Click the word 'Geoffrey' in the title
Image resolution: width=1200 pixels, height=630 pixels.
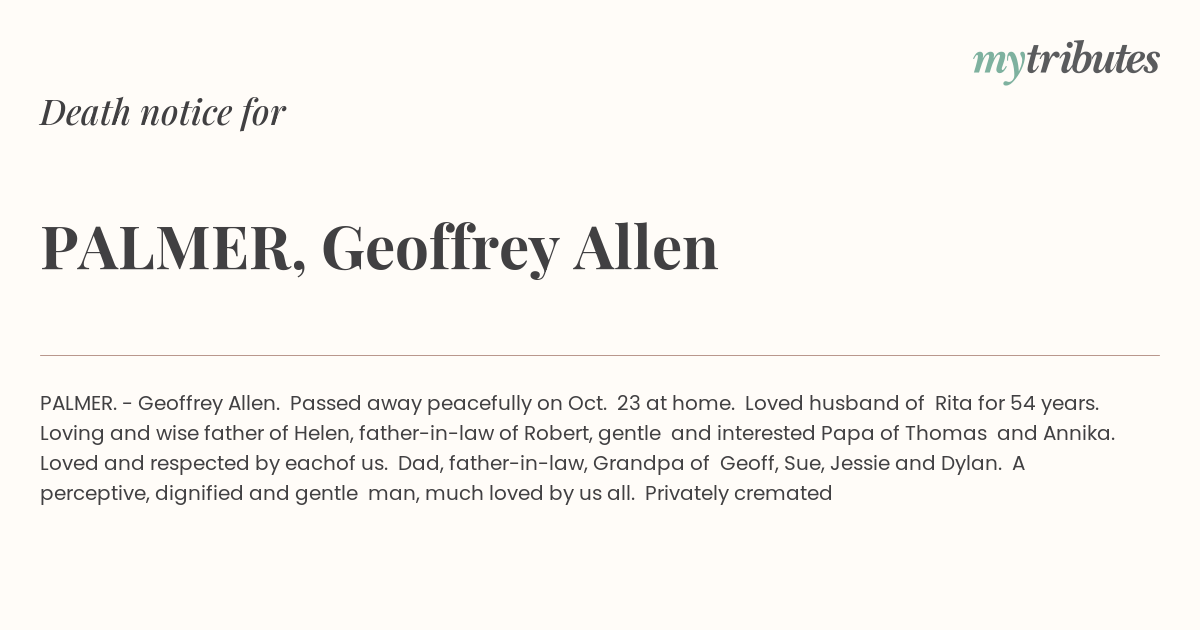coord(440,248)
